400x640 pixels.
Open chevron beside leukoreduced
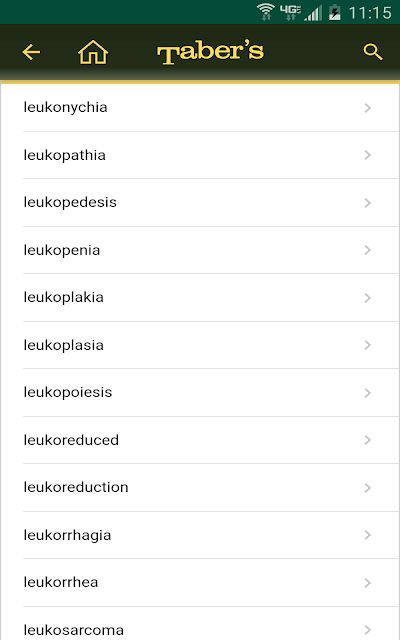pyautogui.click(x=367, y=440)
